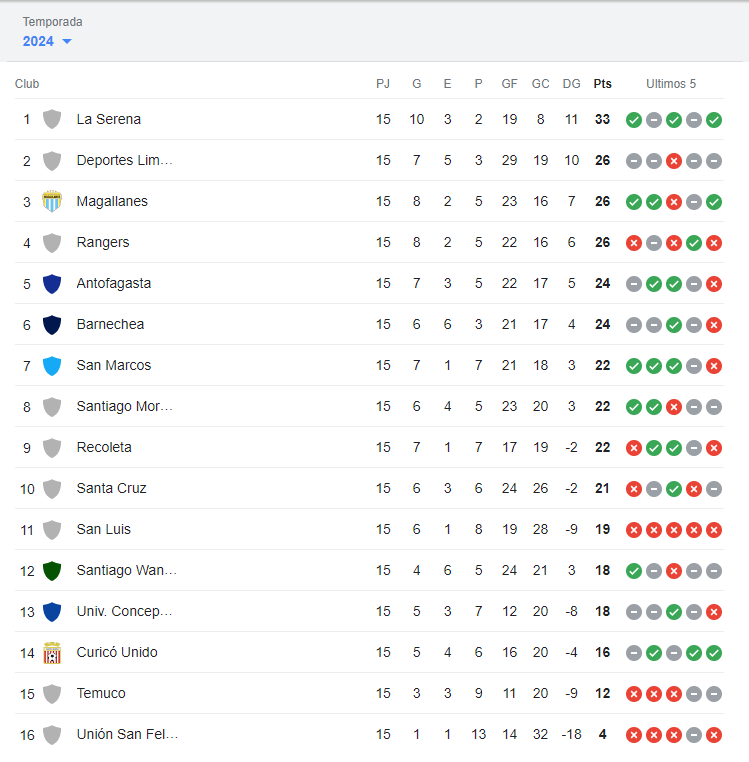Sort table by Pts column header
The height and width of the screenshot is (762, 749).
click(x=602, y=84)
